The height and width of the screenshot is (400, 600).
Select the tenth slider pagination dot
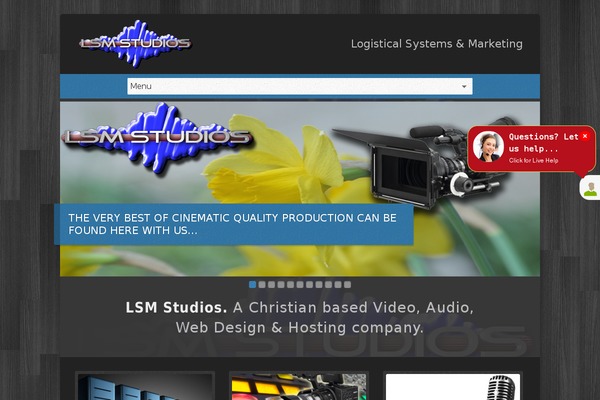[x=338, y=284]
